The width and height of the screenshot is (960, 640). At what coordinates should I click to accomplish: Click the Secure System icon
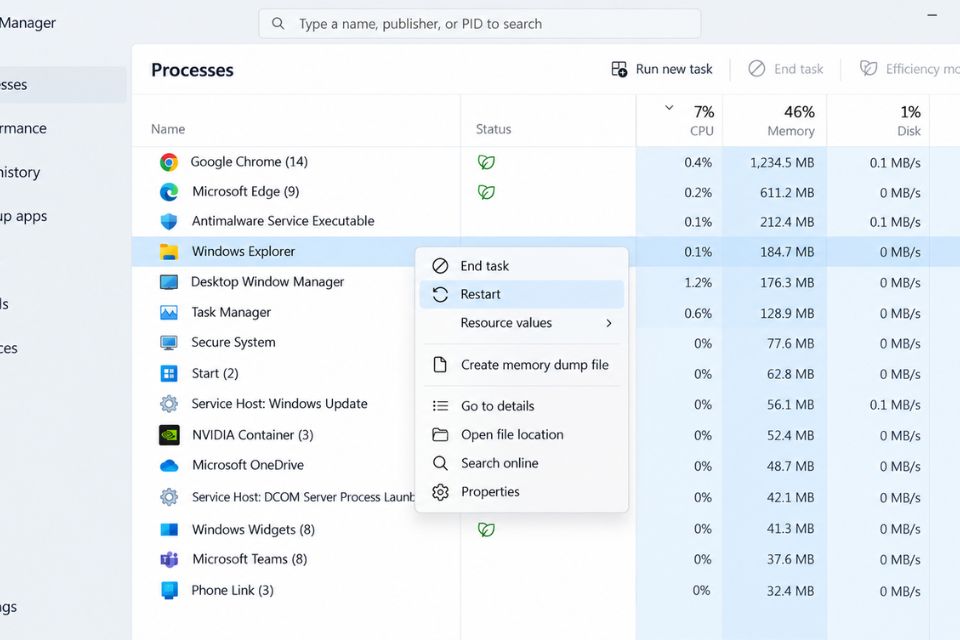click(169, 343)
